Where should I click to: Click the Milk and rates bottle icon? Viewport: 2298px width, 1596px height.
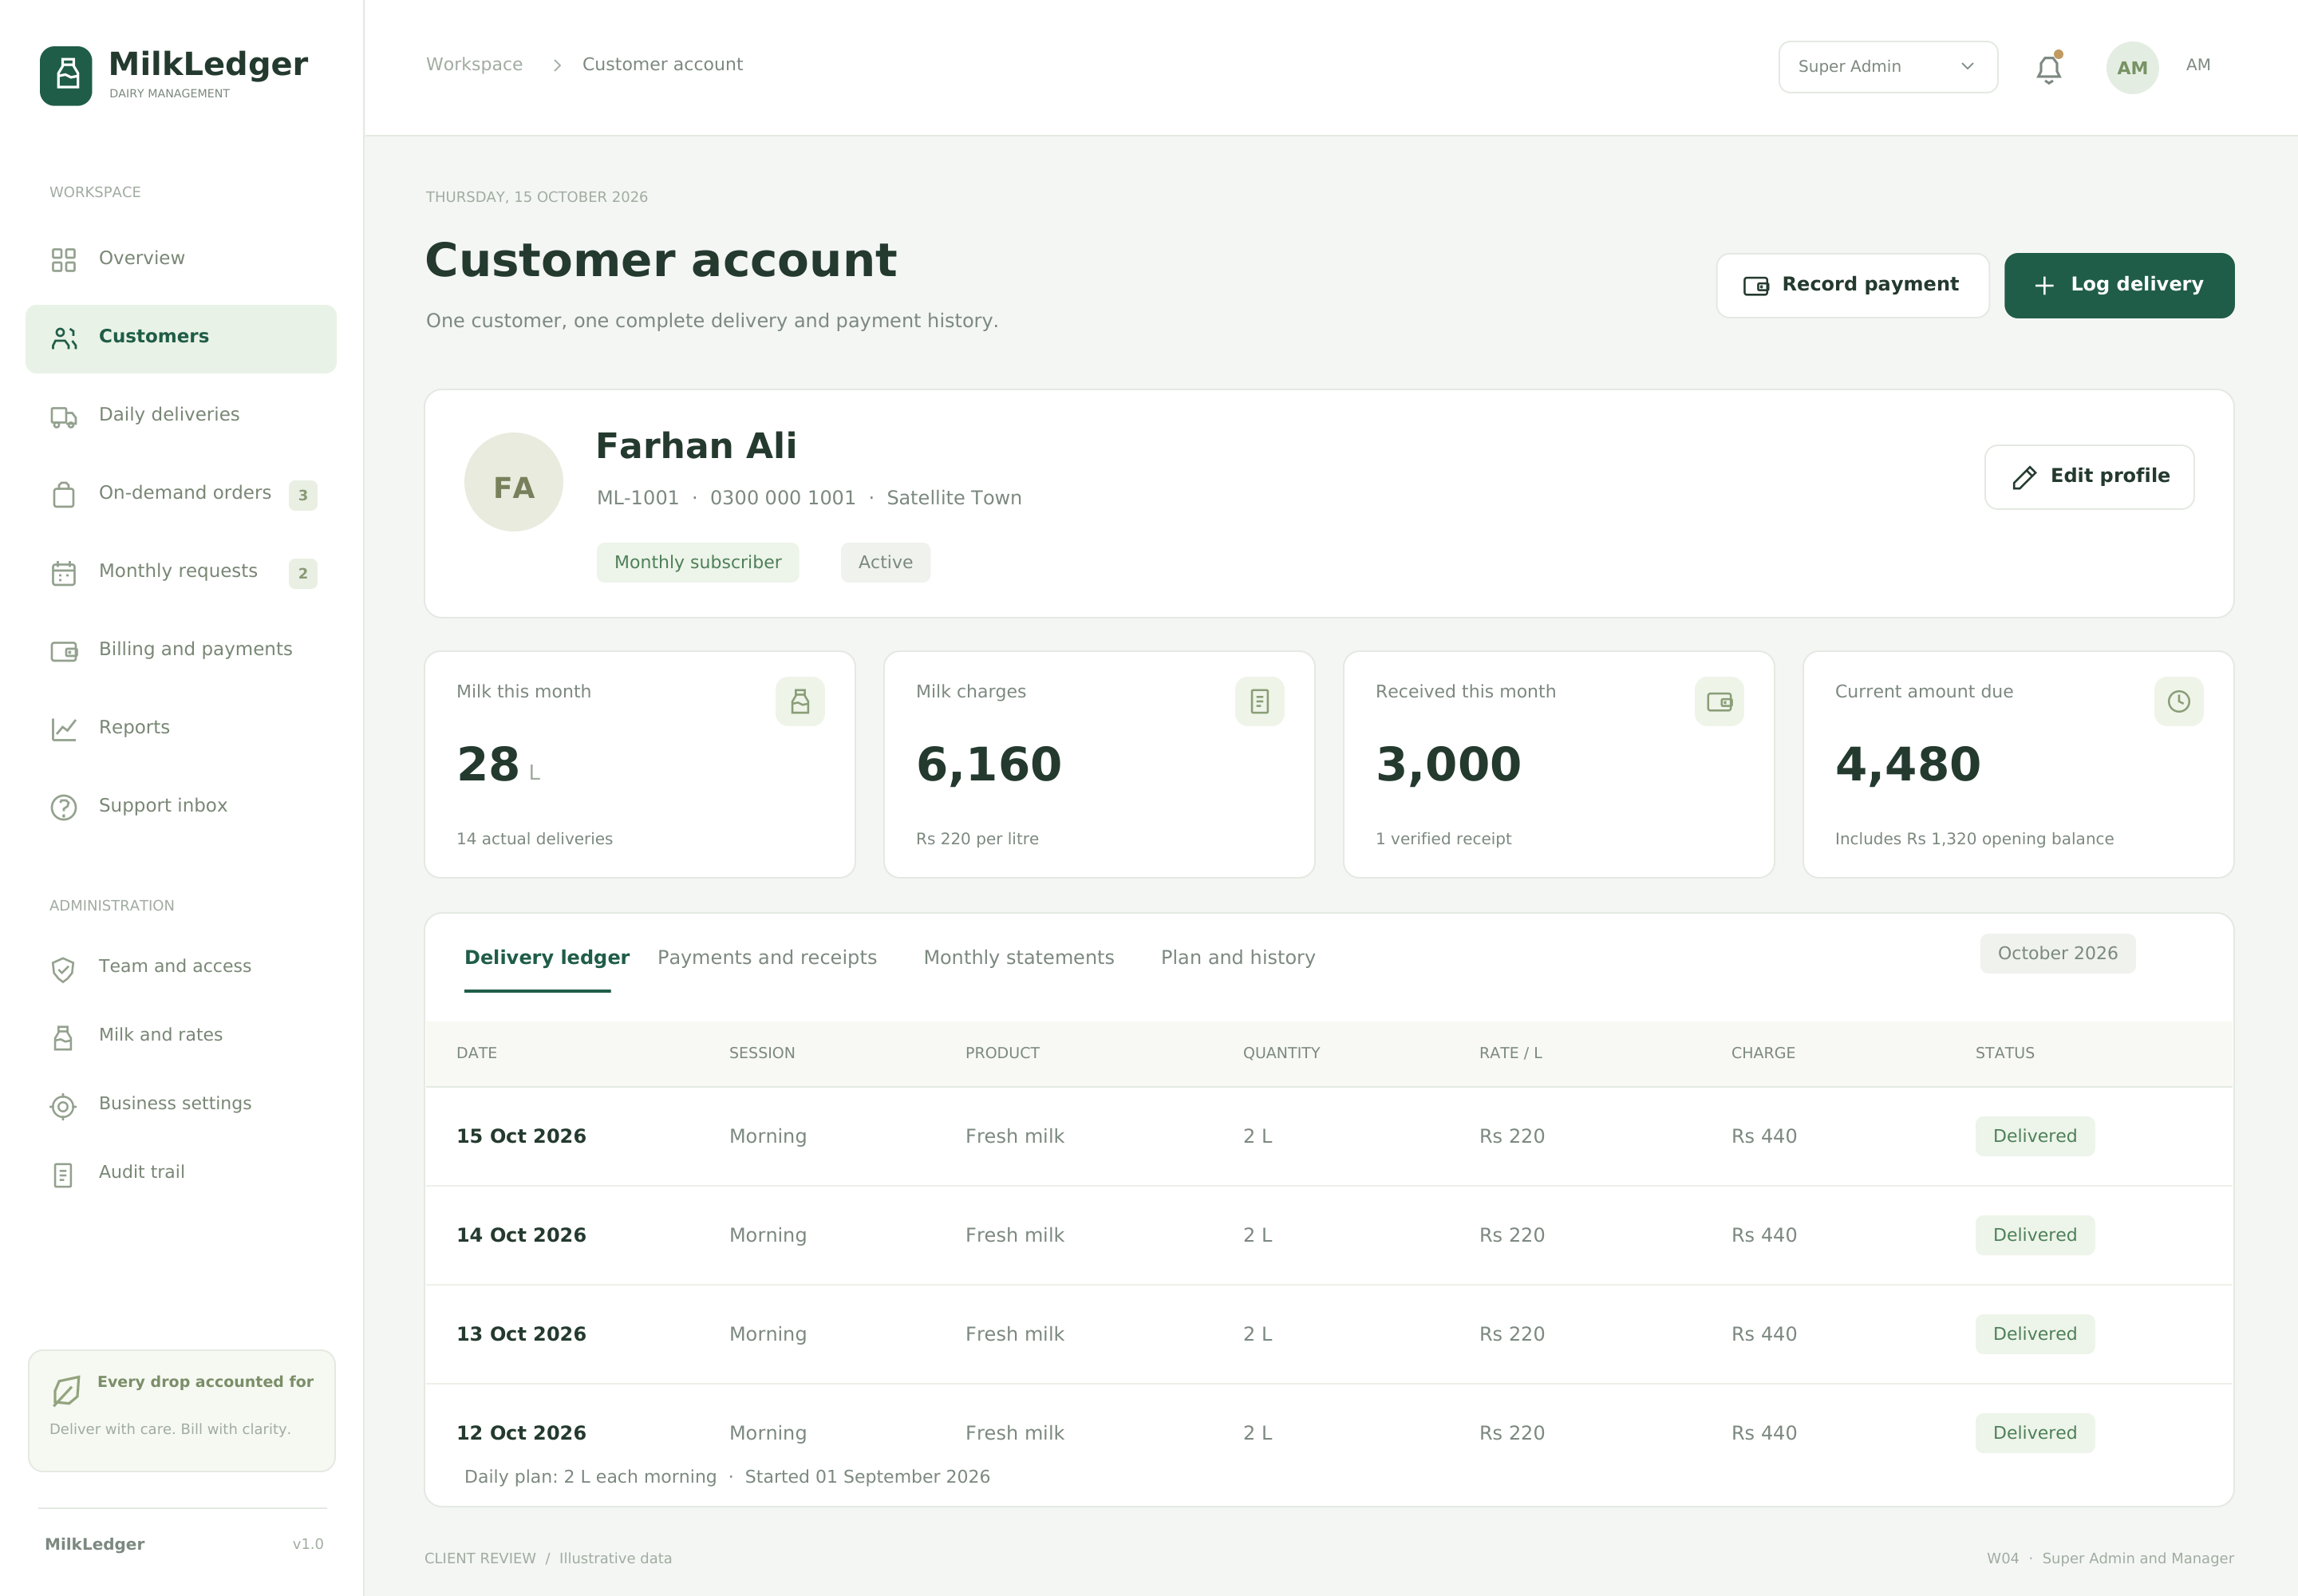[x=63, y=1037]
